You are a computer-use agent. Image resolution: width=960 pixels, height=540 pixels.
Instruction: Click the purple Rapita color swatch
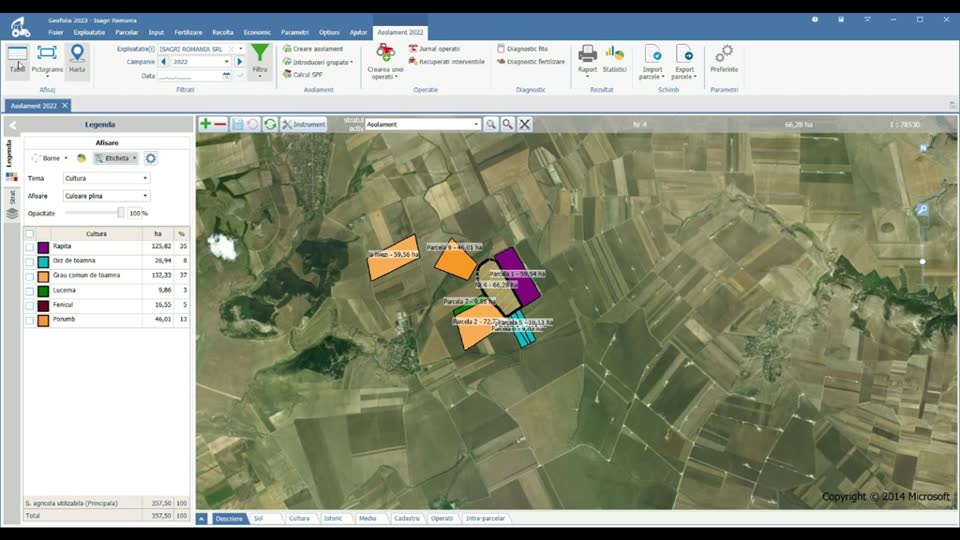click(43, 247)
